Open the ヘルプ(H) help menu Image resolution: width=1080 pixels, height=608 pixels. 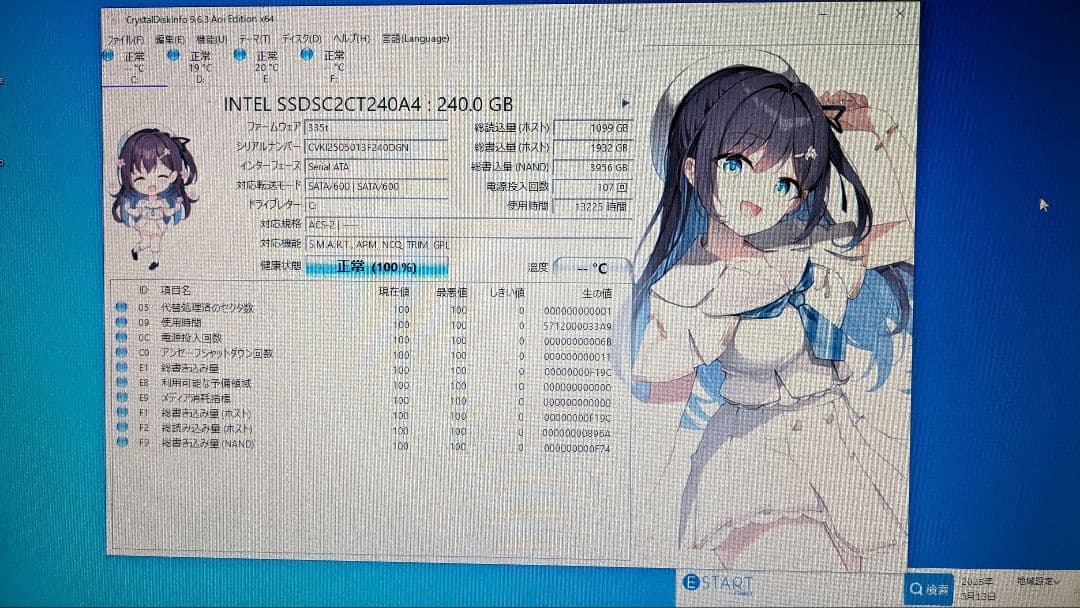click(x=349, y=36)
